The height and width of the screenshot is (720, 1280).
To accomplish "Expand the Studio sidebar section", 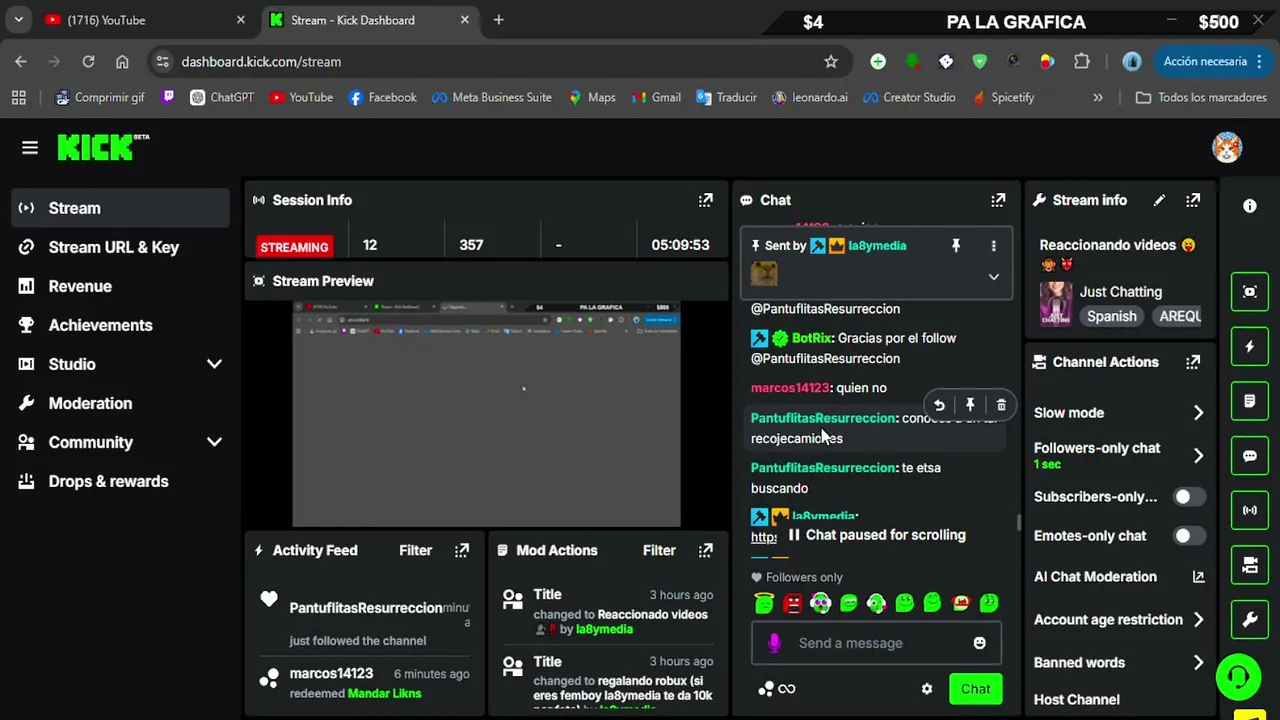I will click(214, 364).
